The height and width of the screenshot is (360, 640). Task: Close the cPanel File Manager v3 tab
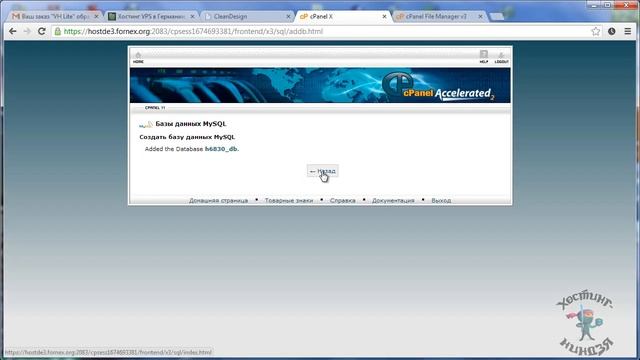[x=480, y=16]
